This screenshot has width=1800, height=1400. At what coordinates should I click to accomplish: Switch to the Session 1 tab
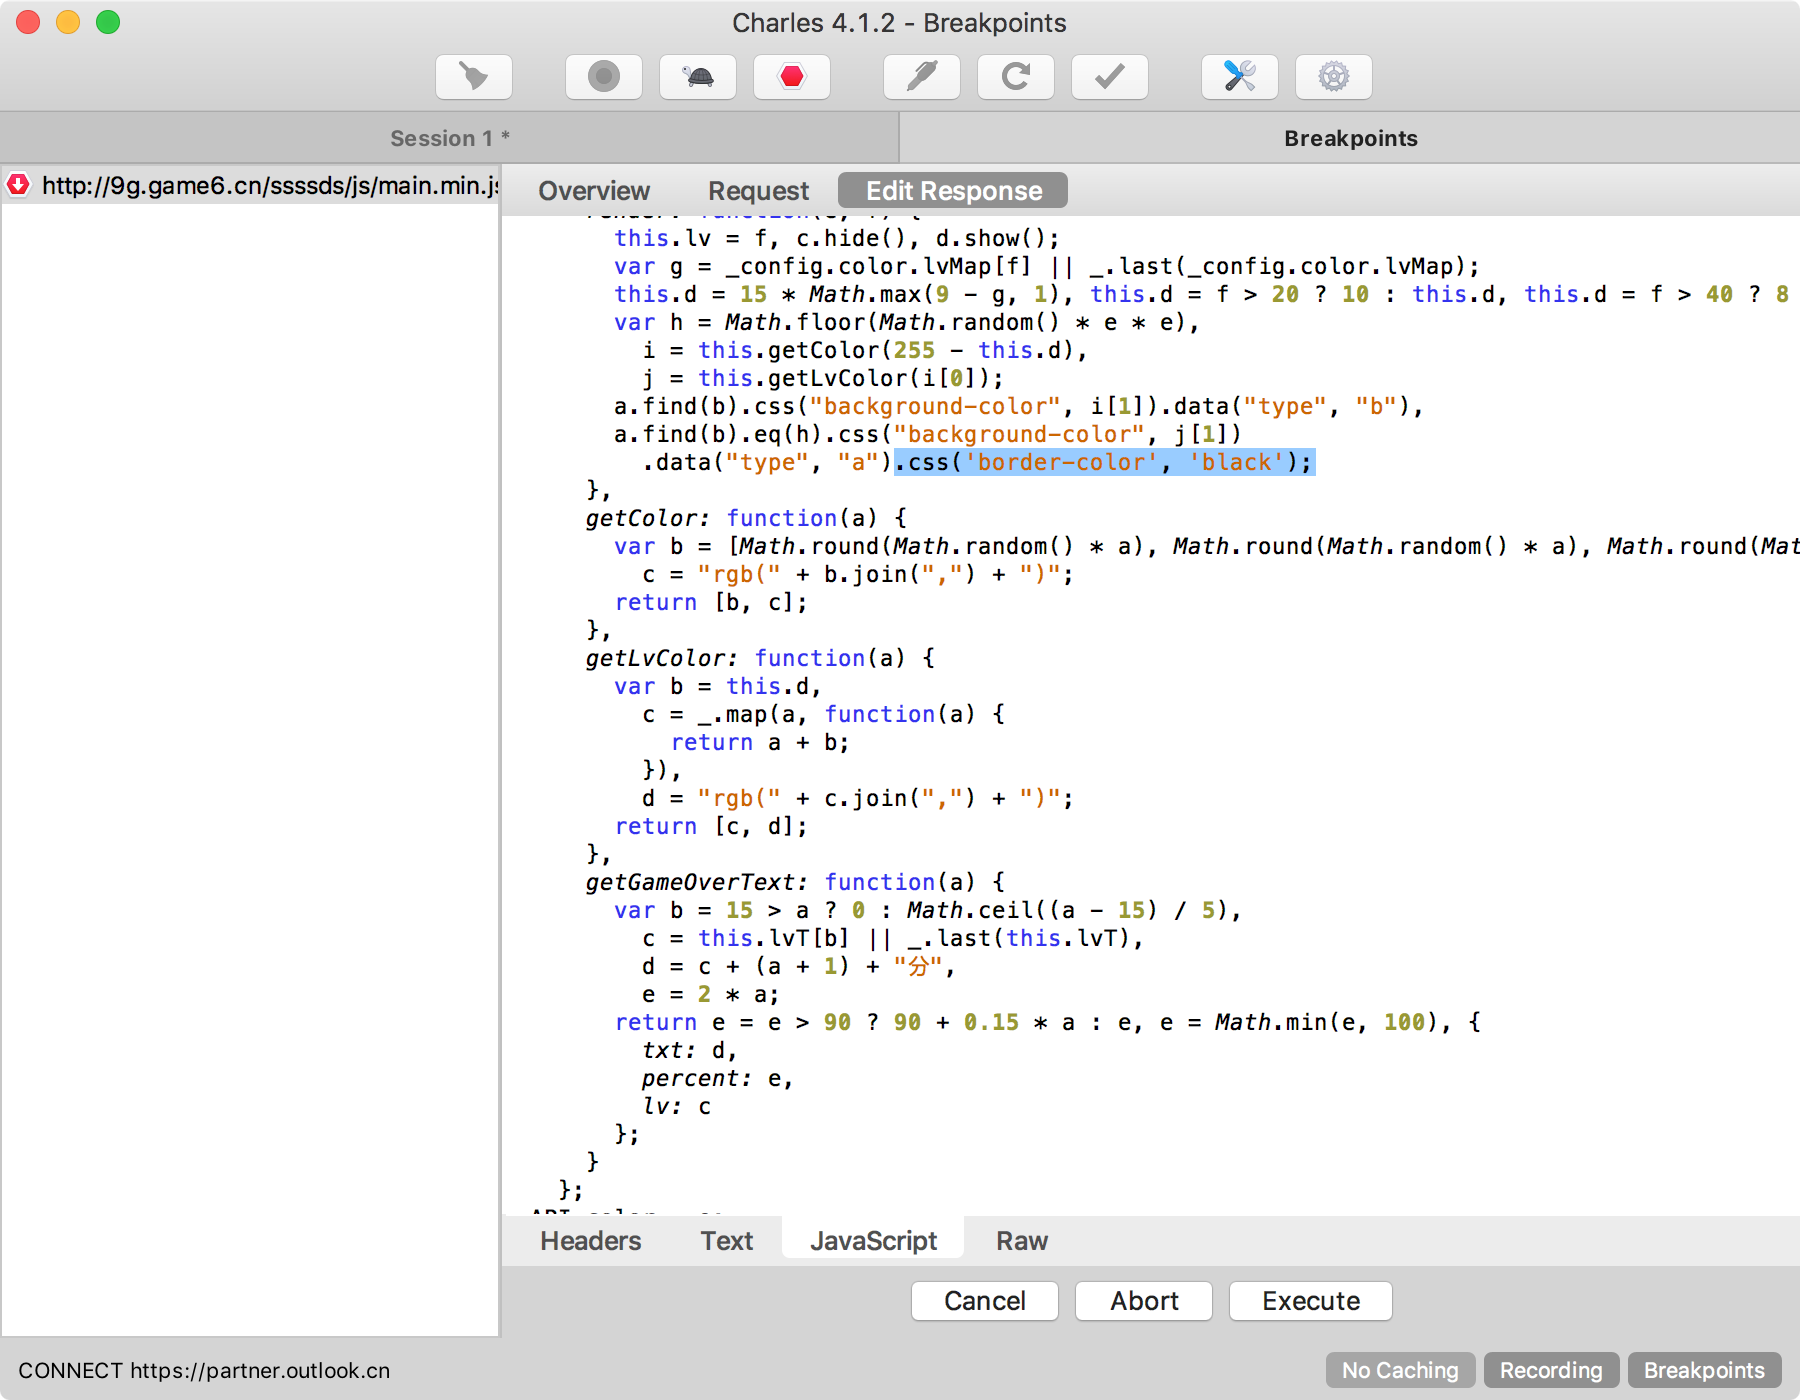(x=449, y=138)
